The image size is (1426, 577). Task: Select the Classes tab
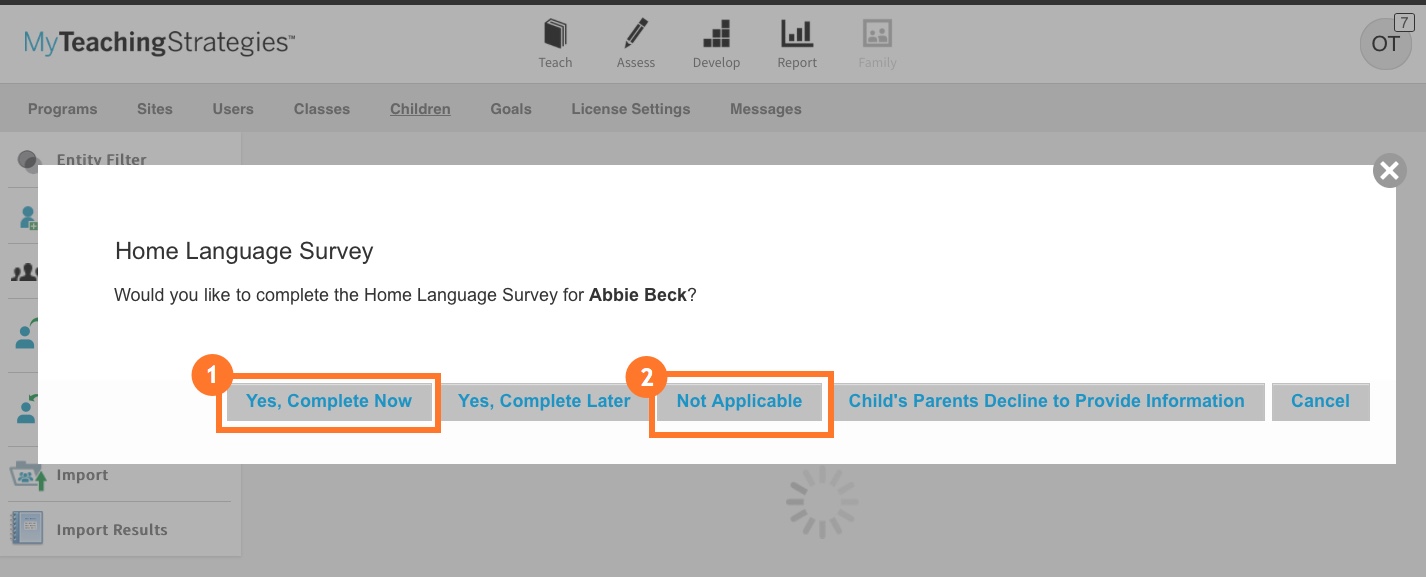coord(321,108)
